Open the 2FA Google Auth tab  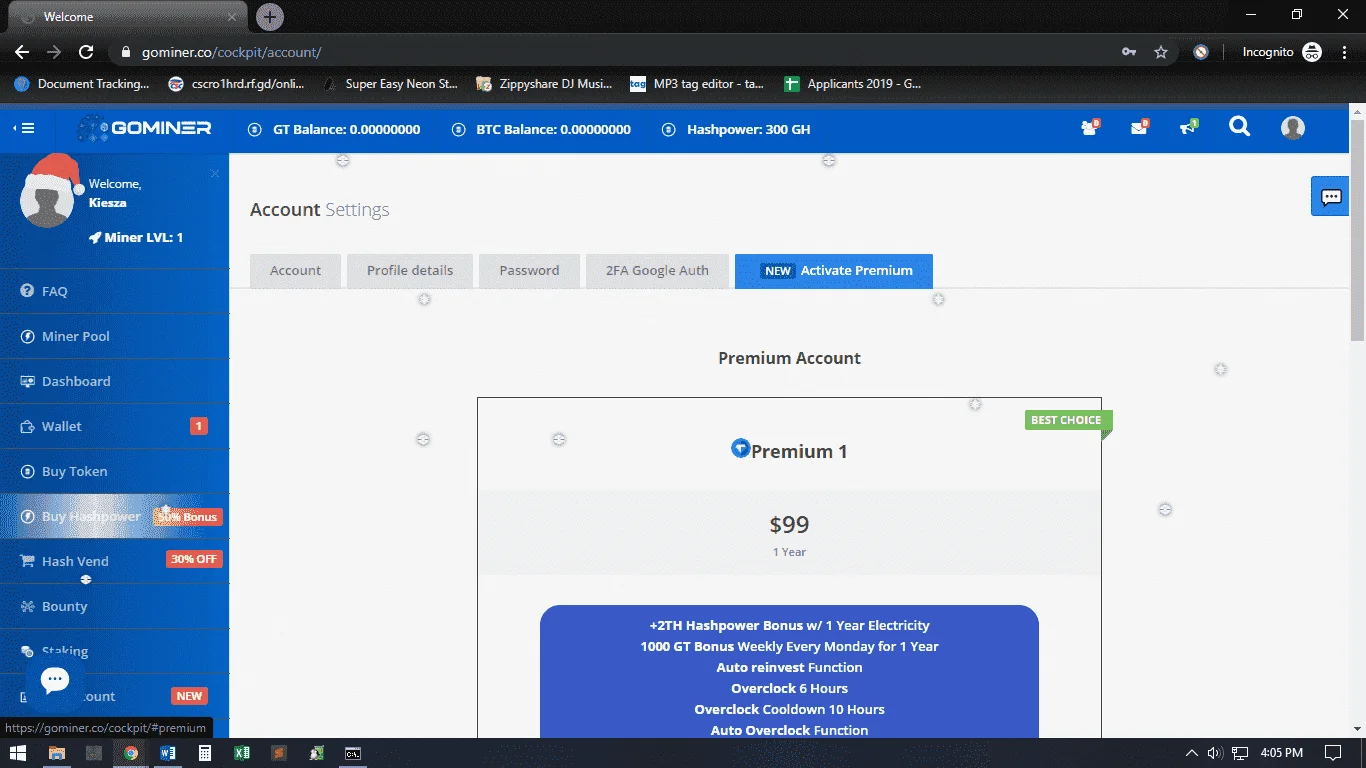point(657,271)
